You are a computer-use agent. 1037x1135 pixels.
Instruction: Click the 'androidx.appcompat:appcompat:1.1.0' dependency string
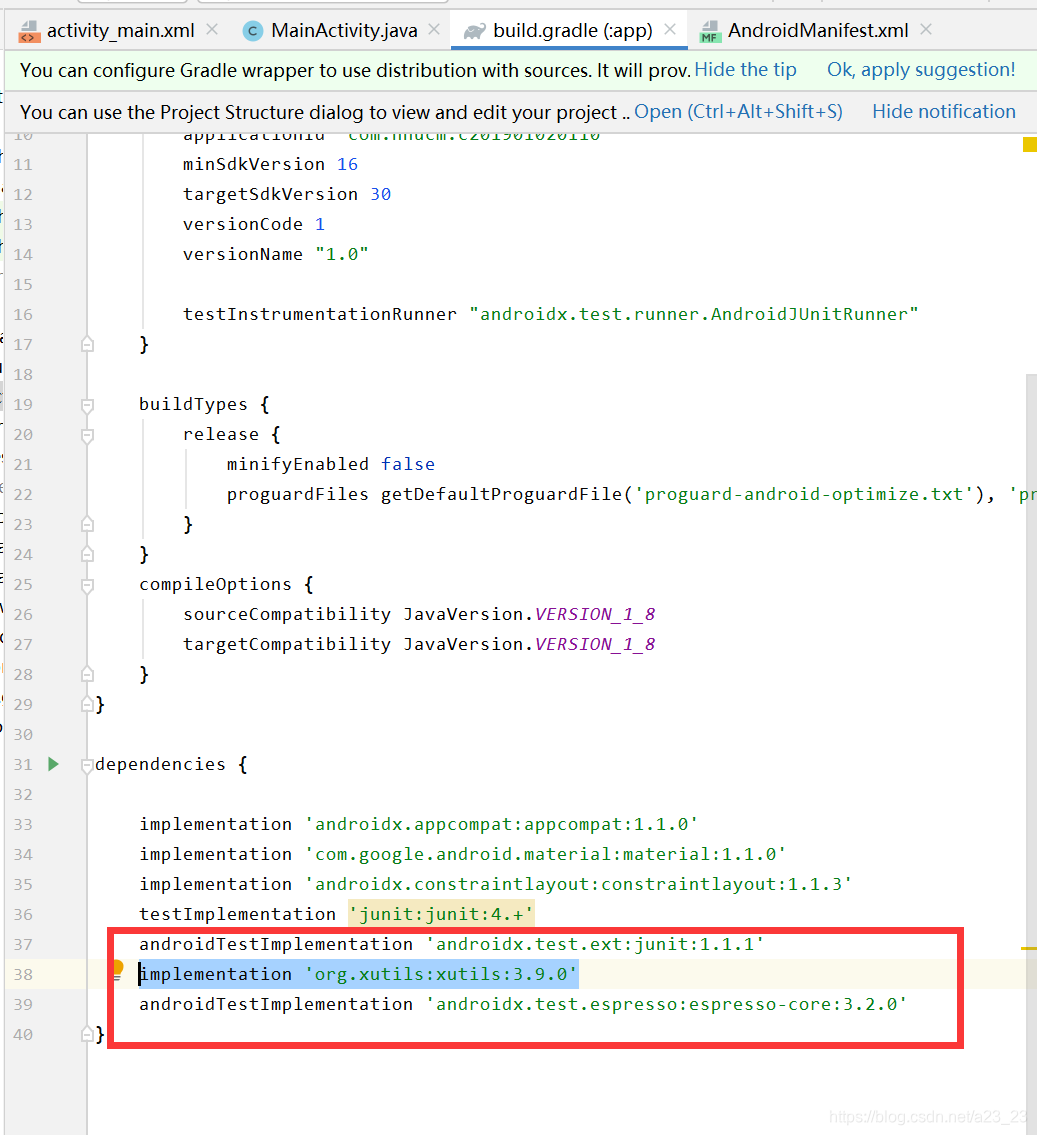tap(501, 824)
